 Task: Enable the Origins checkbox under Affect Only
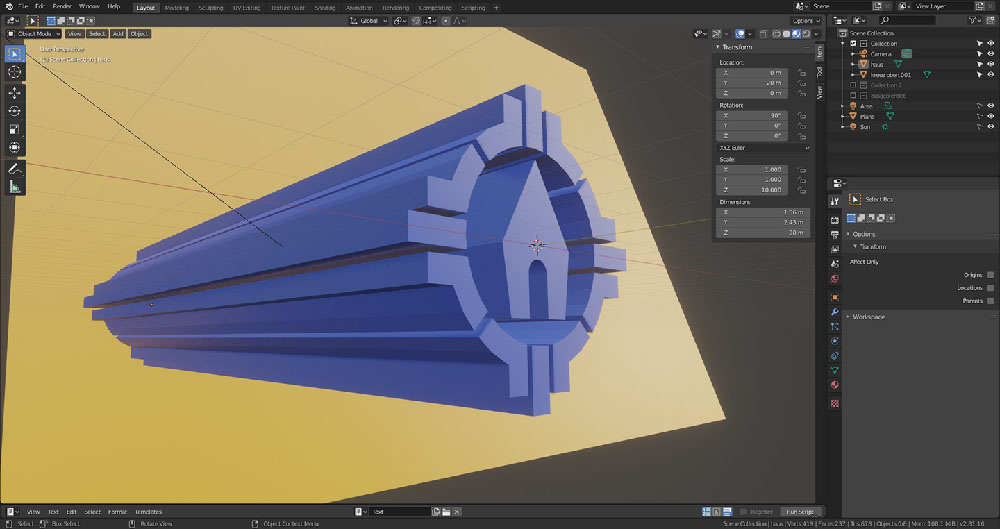click(x=990, y=274)
